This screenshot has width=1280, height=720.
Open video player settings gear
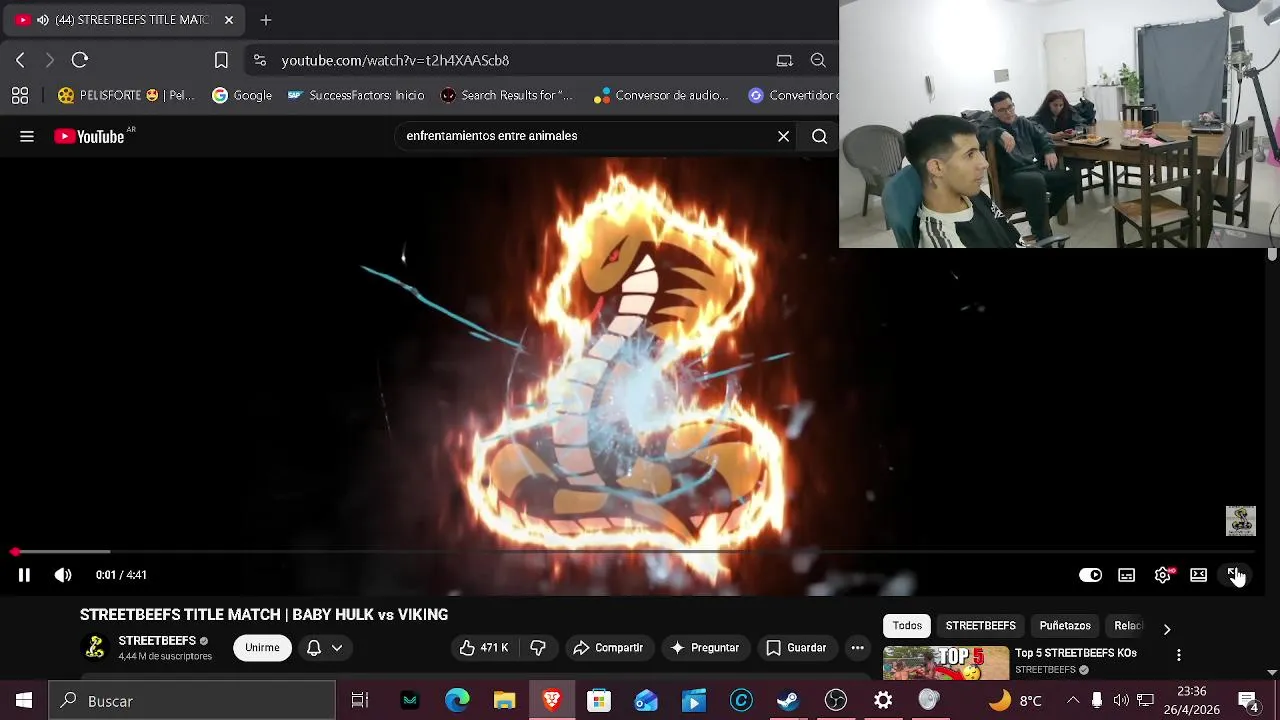[x=1163, y=575]
